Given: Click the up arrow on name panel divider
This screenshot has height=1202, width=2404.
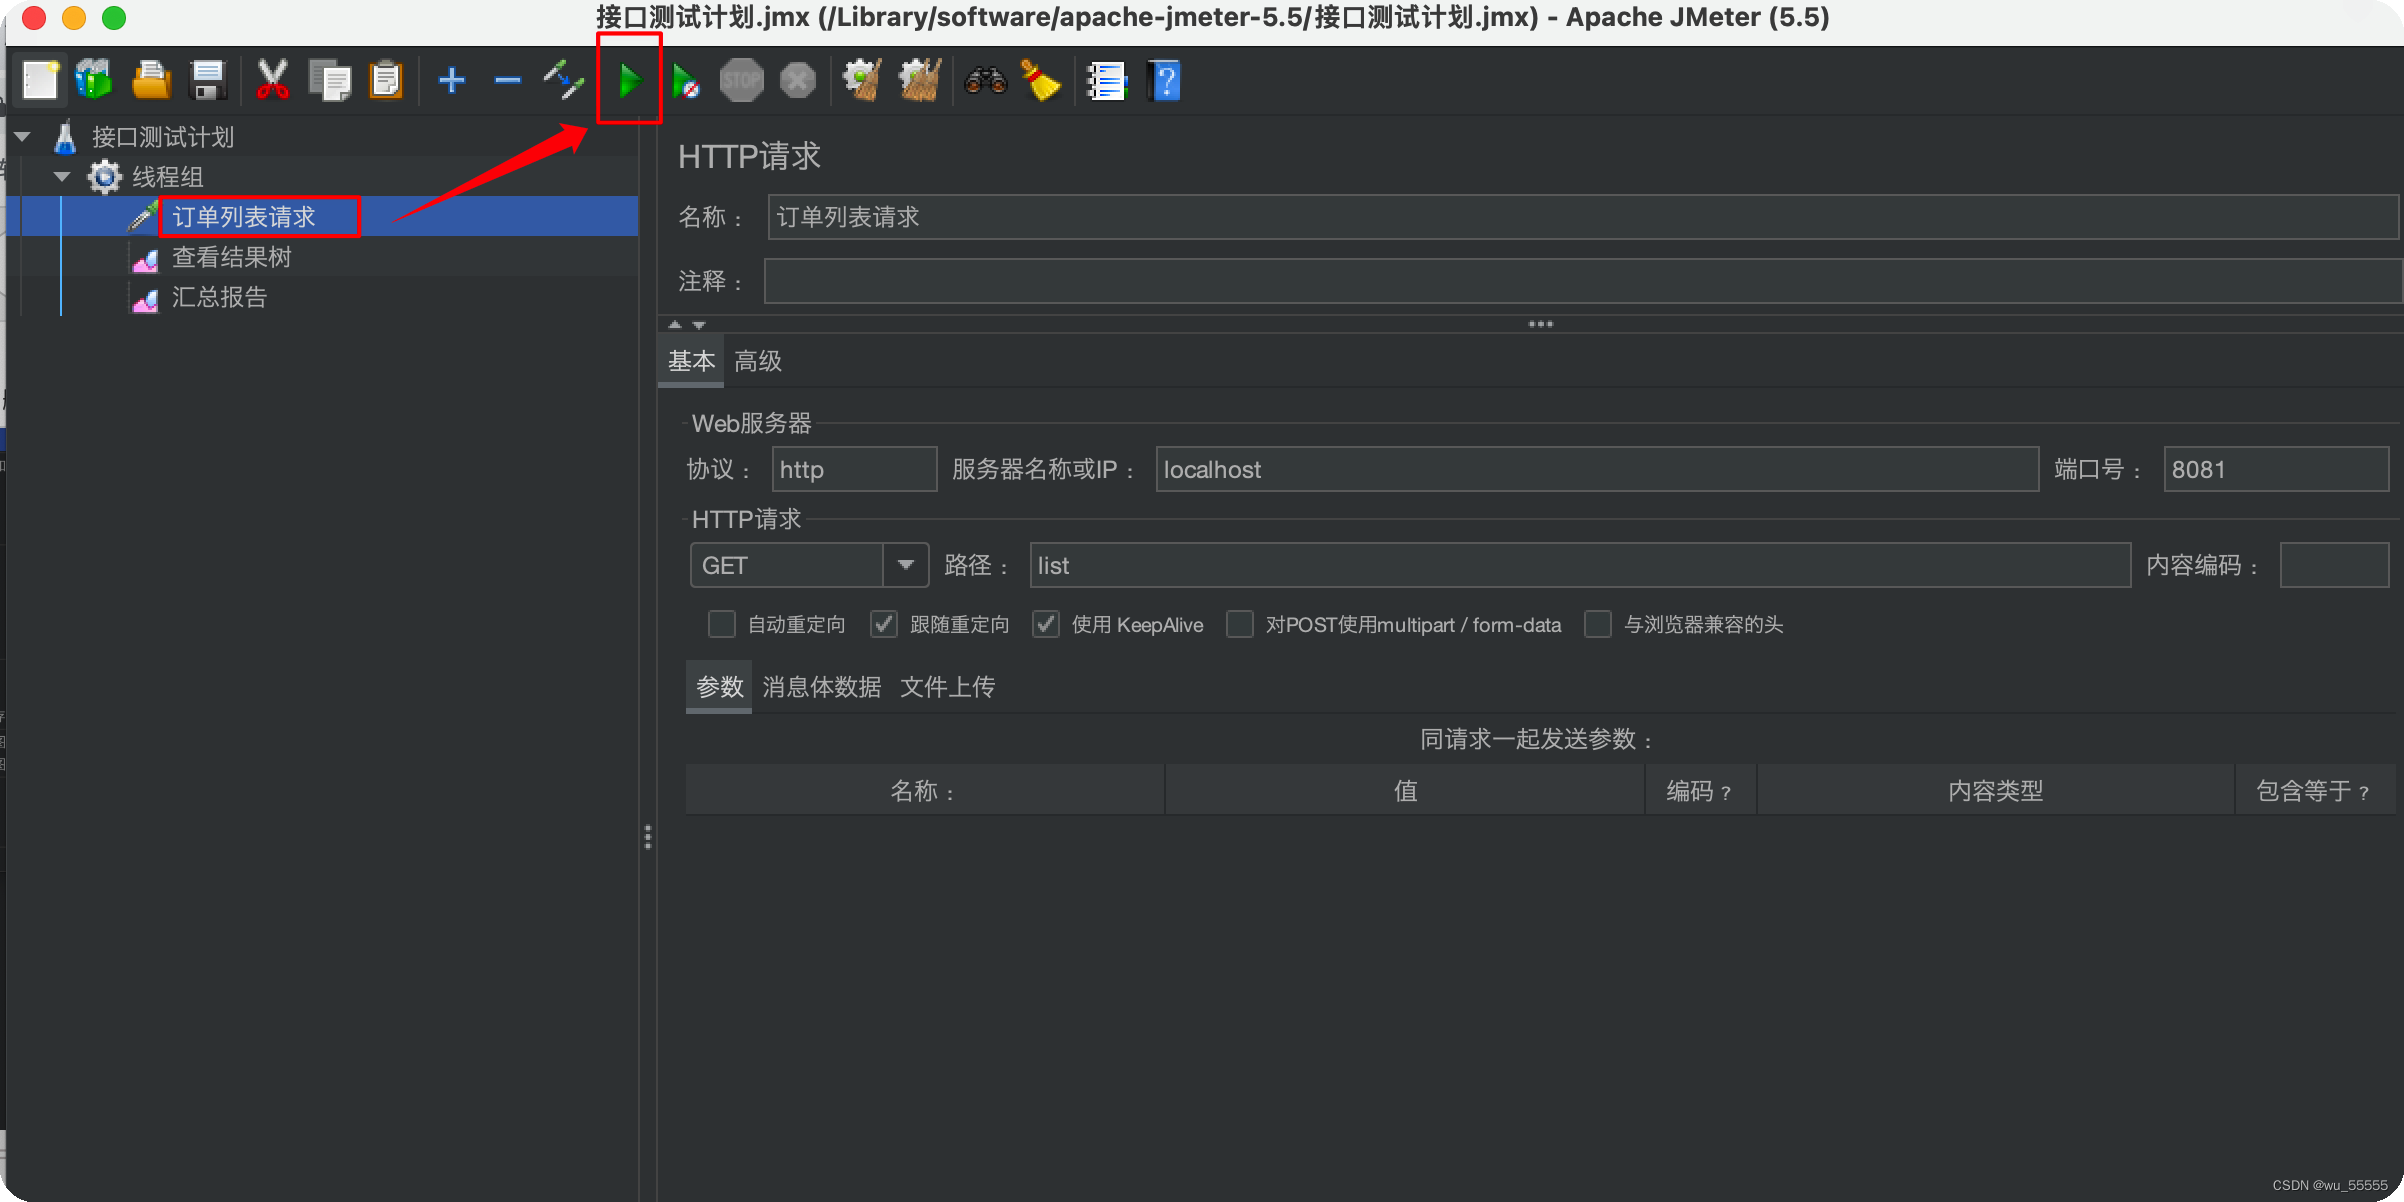Looking at the screenshot, I should pyautogui.click(x=675, y=324).
